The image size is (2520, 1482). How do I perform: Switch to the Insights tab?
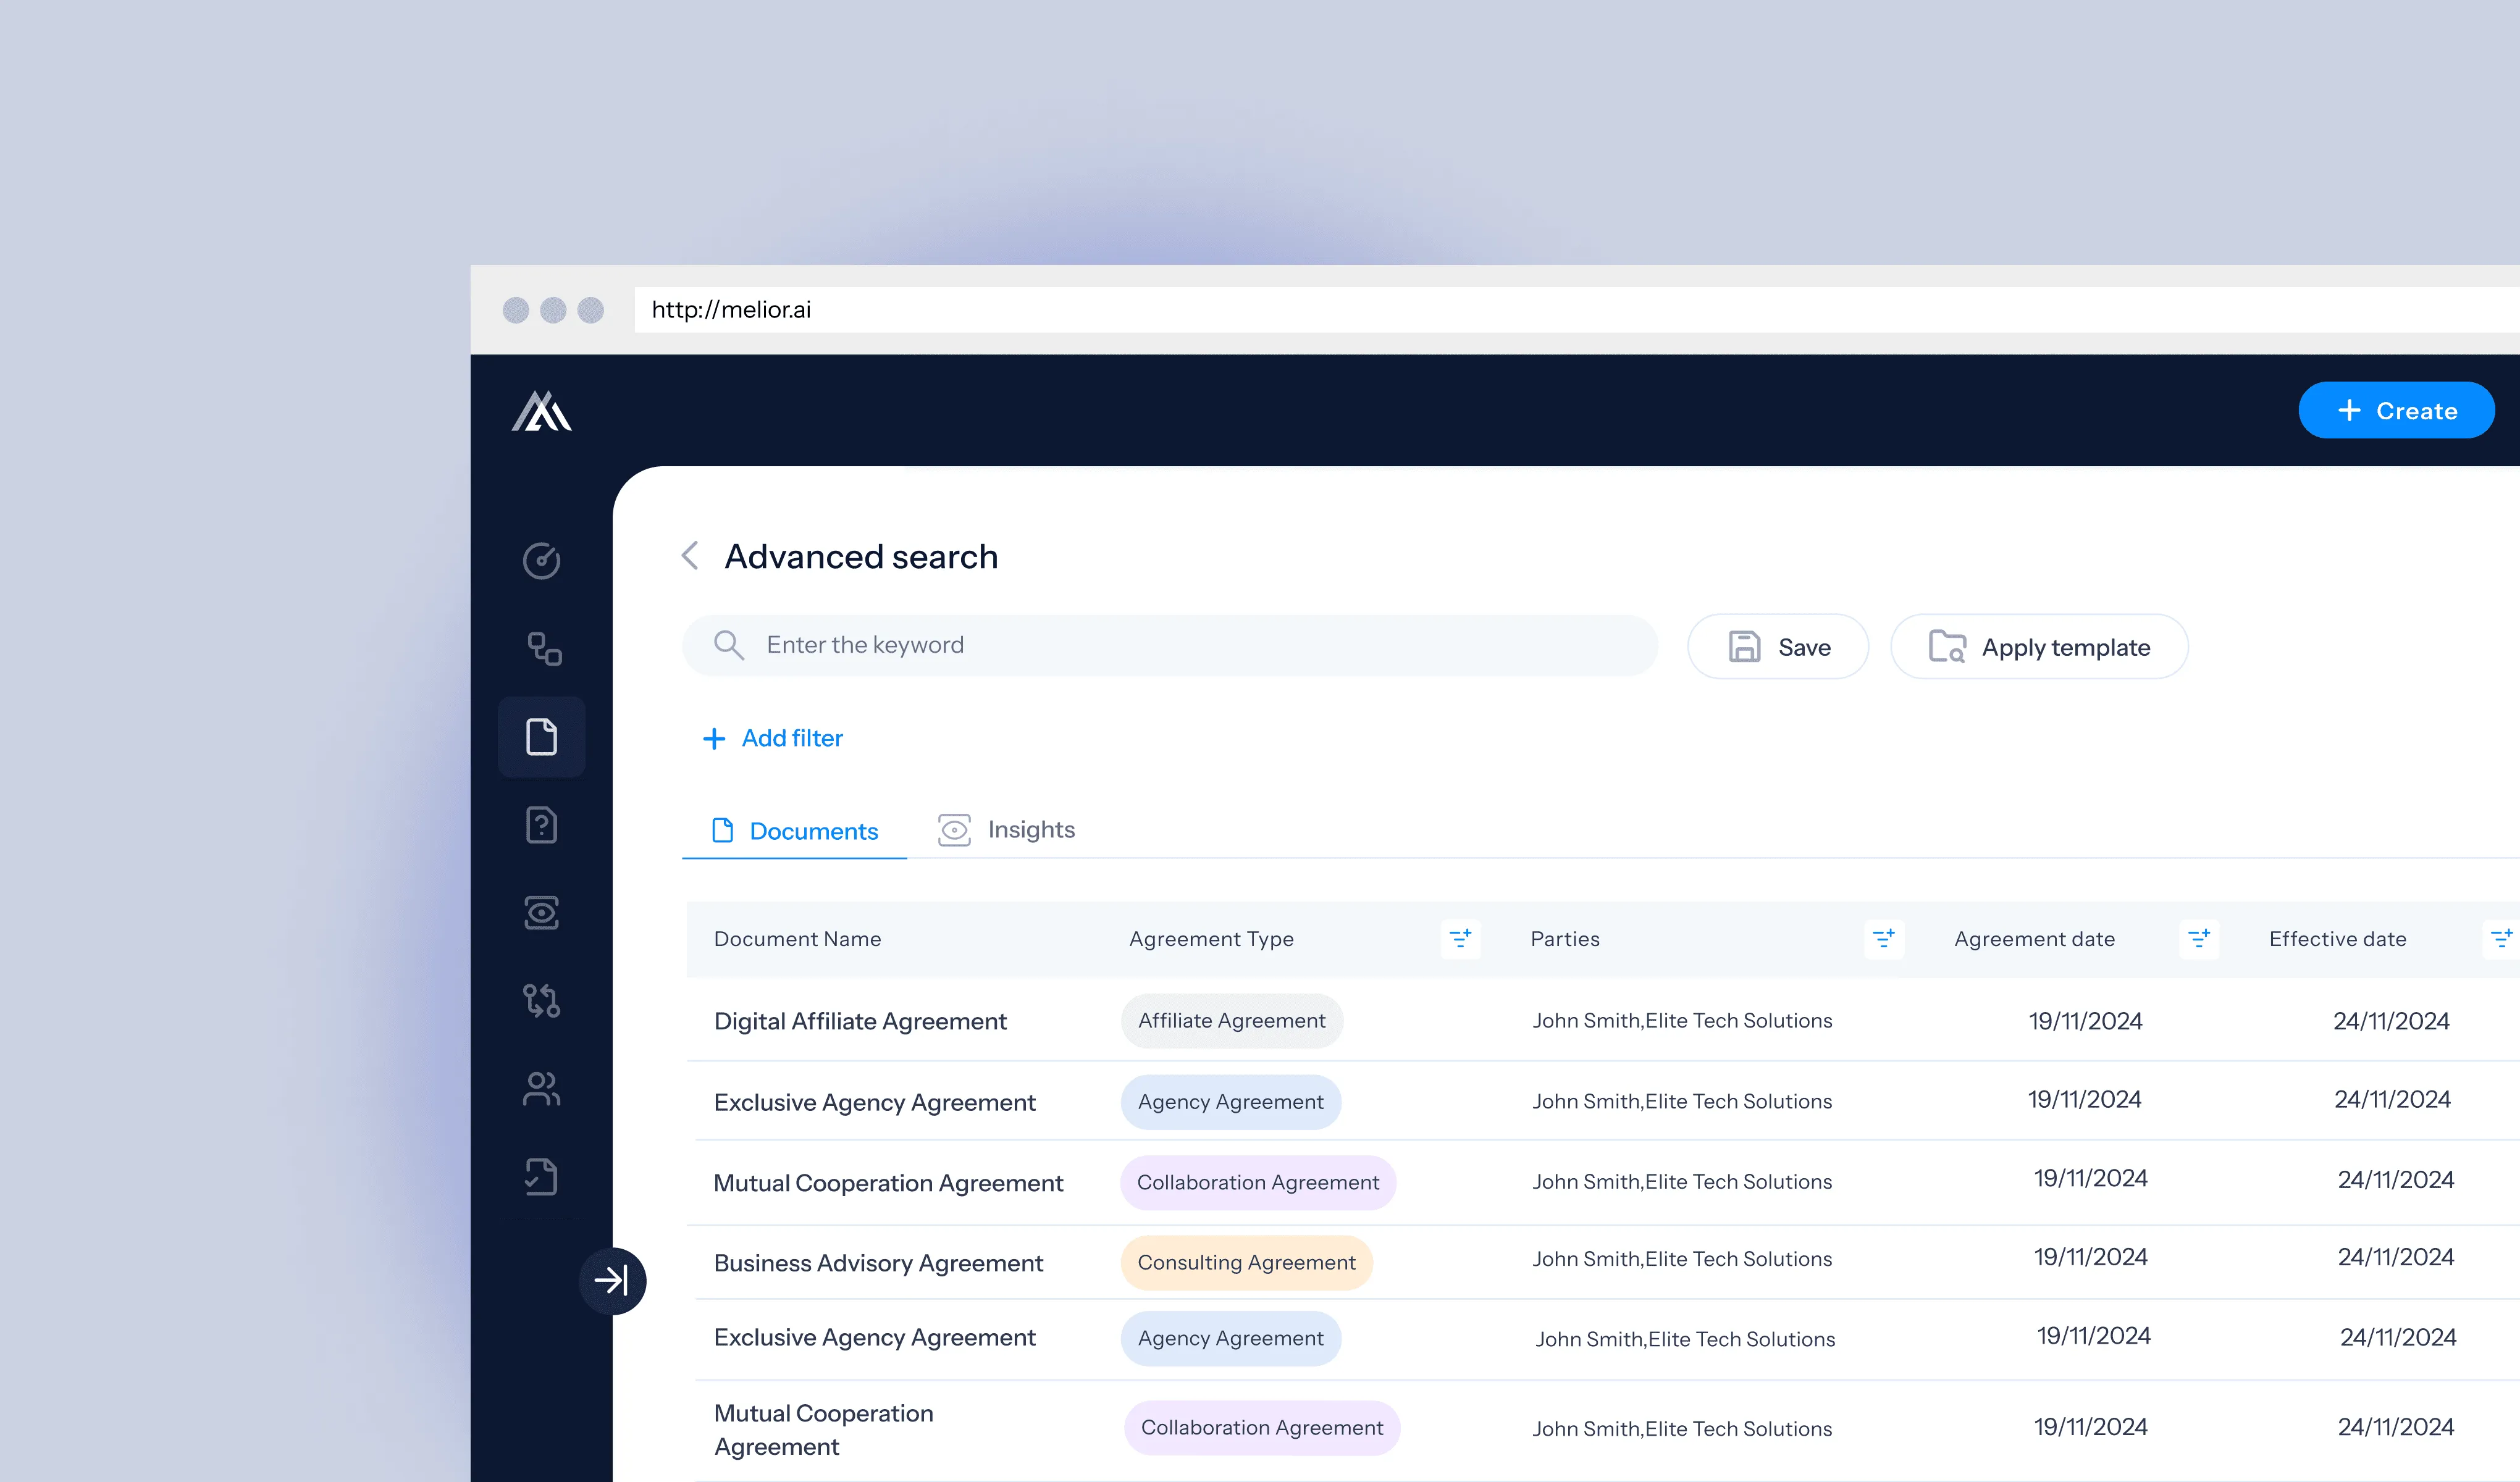pyautogui.click(x=1006, y=830)
